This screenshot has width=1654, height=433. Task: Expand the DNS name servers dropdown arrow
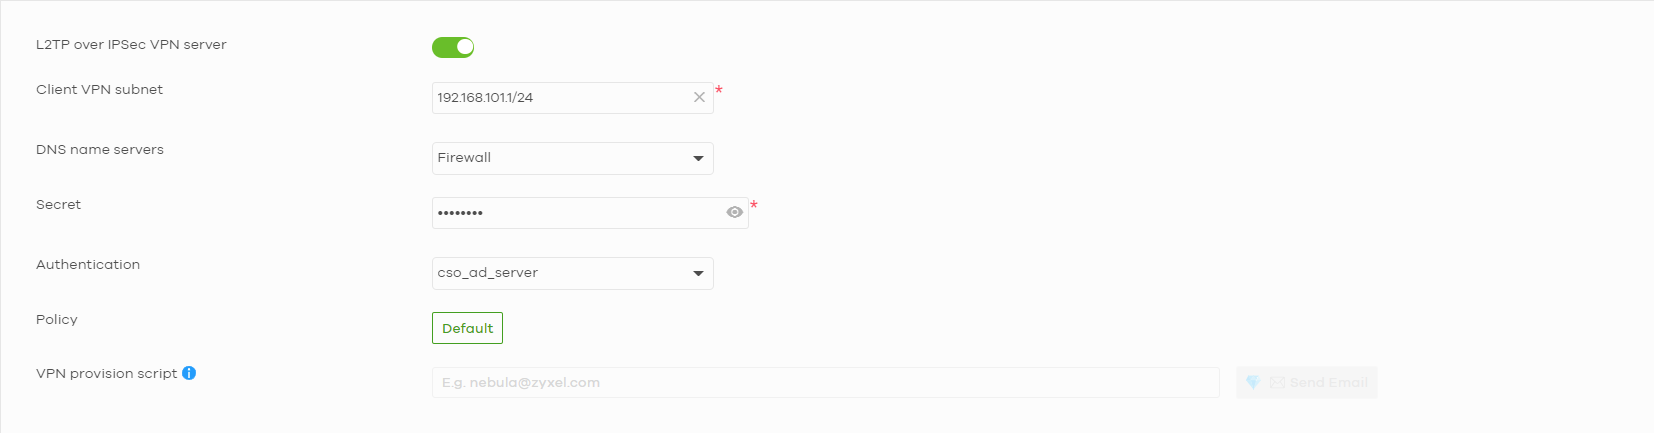click(x=698, y=158)
